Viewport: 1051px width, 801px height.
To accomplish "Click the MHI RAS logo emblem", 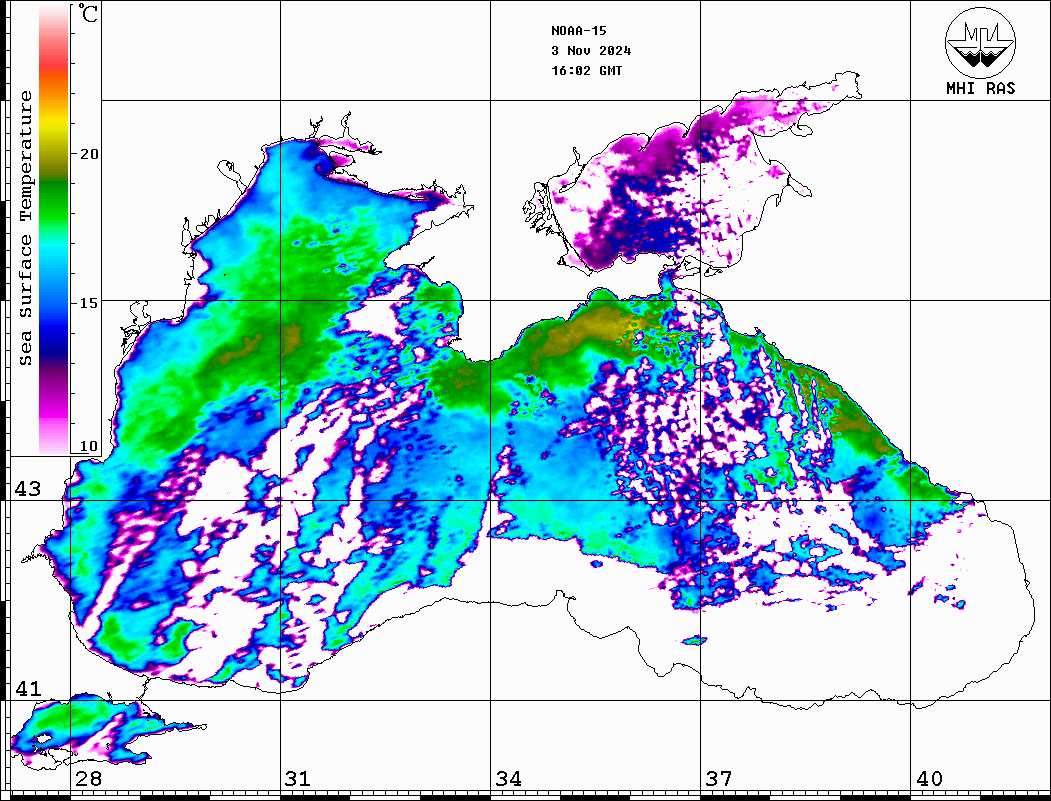I will (980, 42).
